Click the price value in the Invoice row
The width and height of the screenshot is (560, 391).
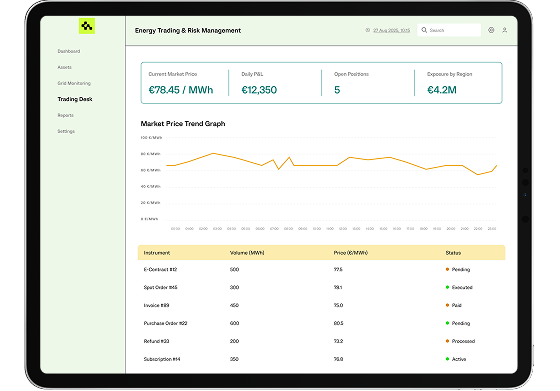tap(338, 305)
